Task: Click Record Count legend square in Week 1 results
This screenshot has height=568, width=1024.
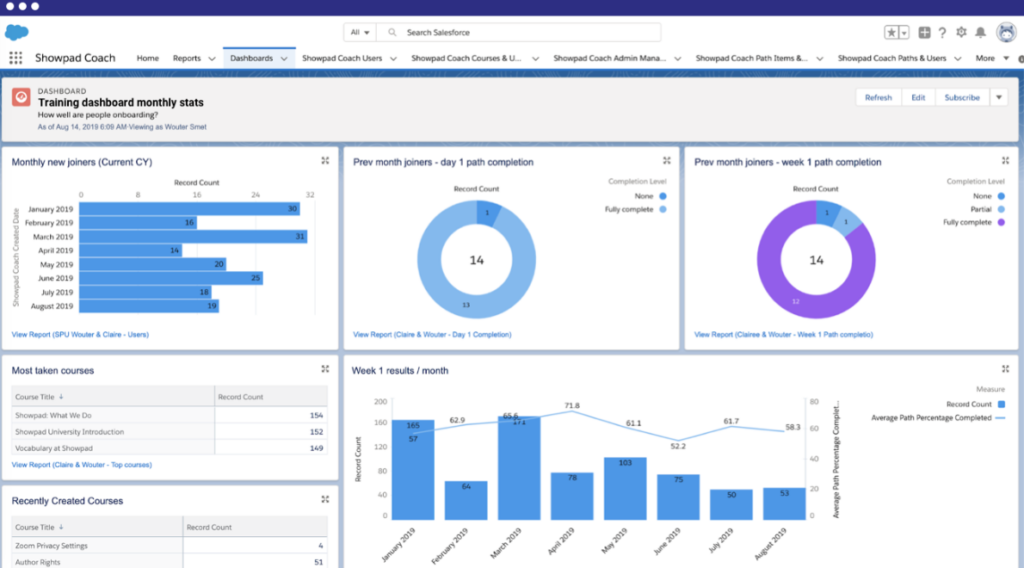Action: (x=1001, y=404)
